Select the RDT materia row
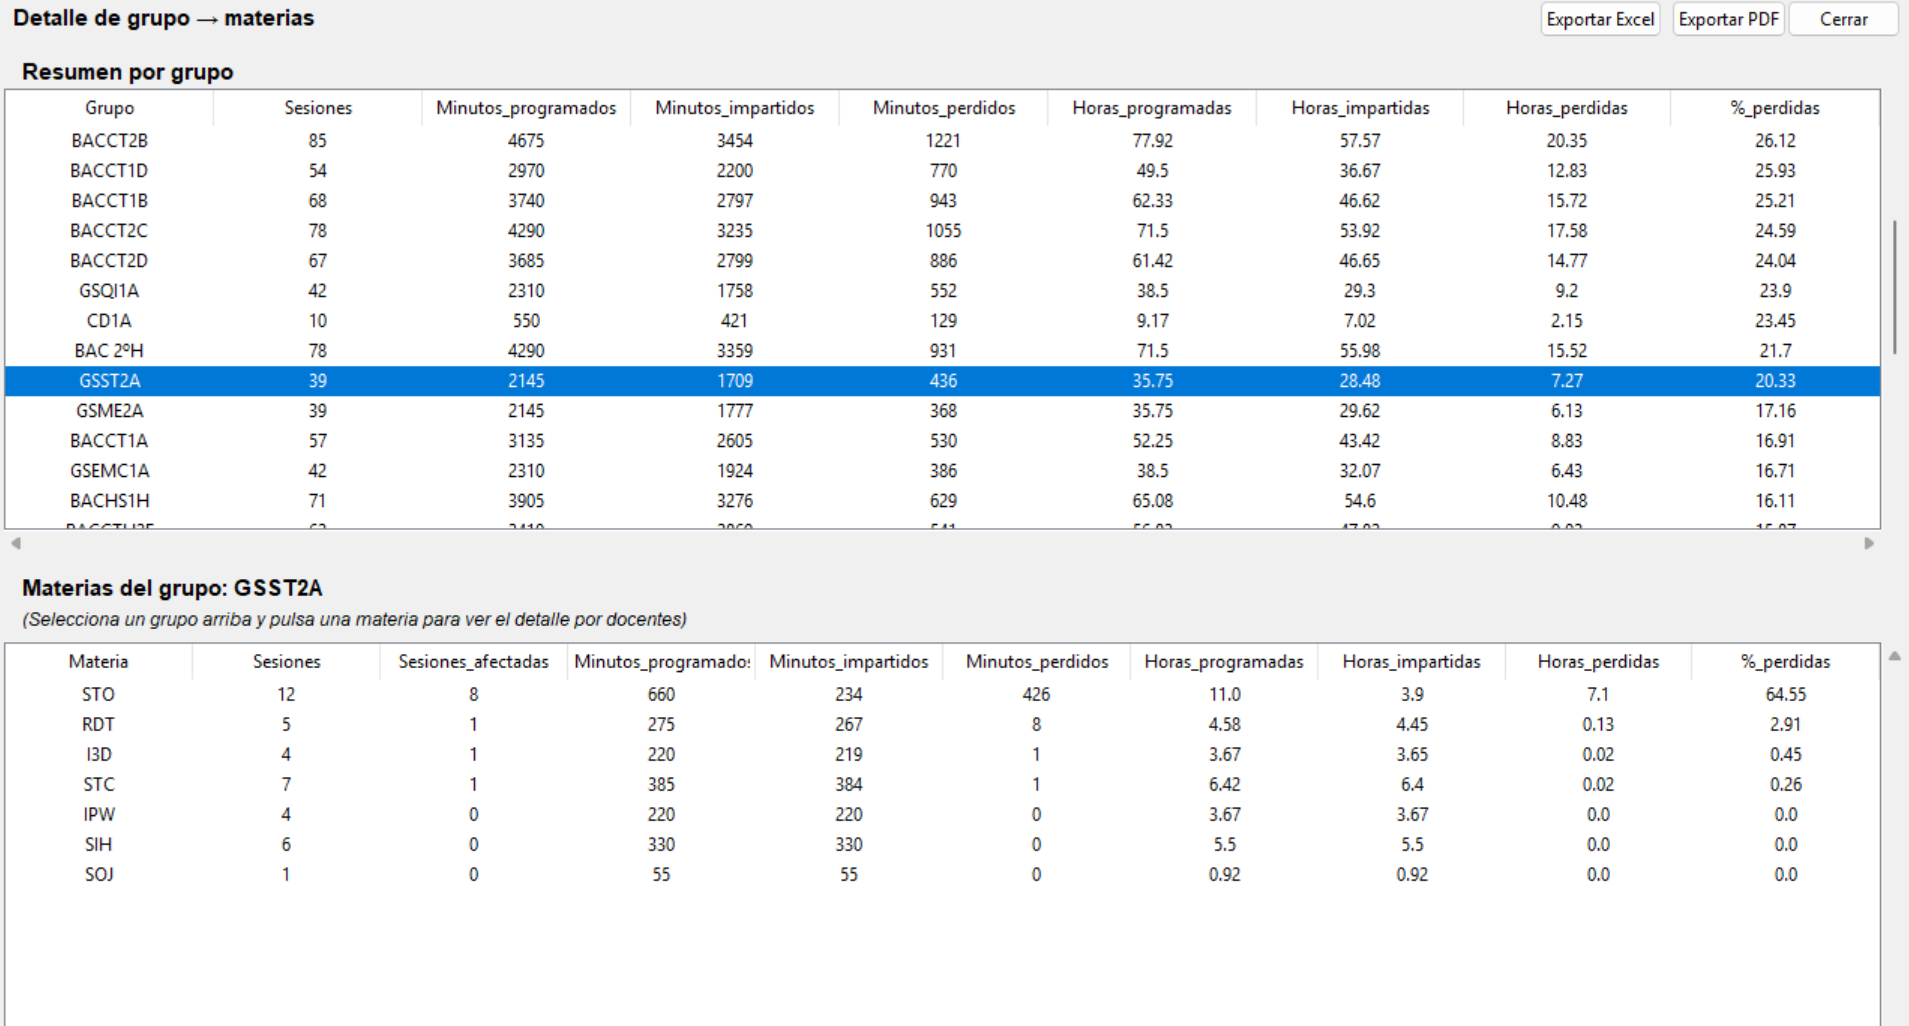1909x1026 pixels. coord(98,724)
